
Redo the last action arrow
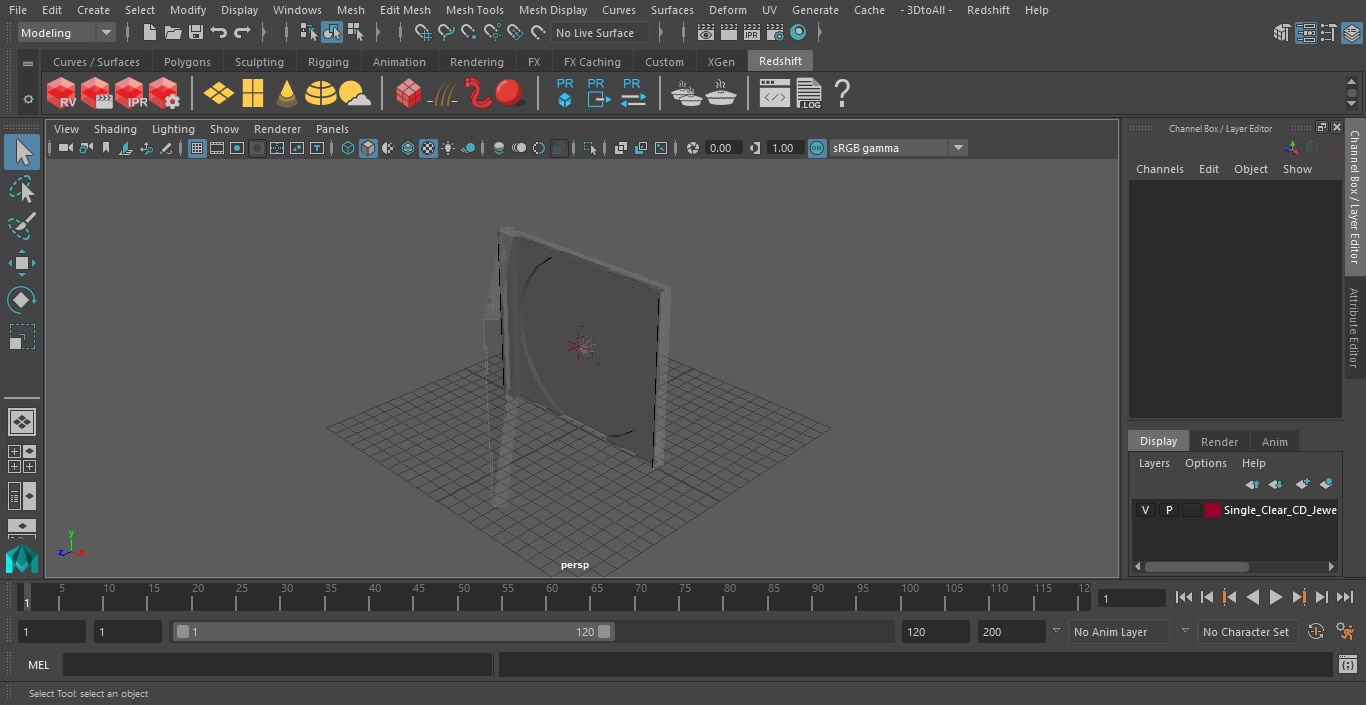click(x=242, y=33)
